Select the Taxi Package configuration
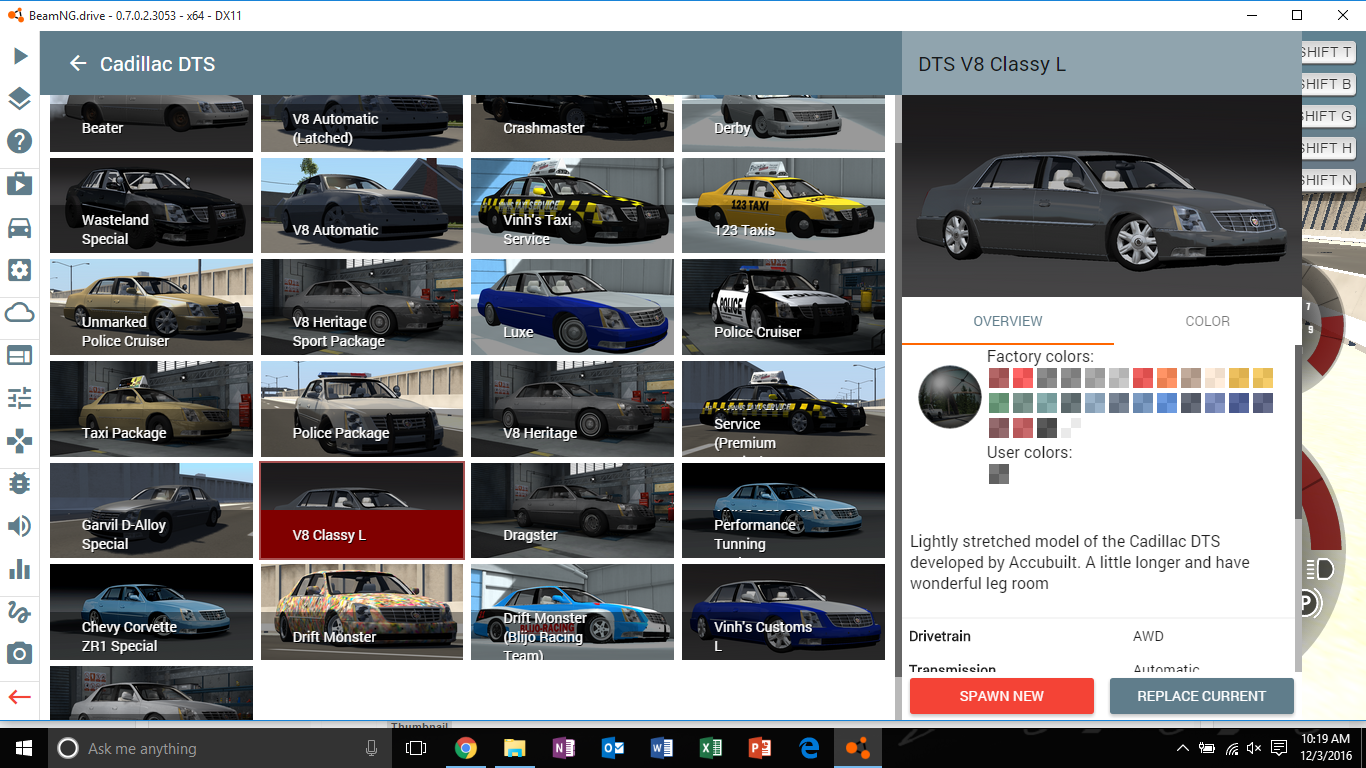The height and width of the screenshot is (768, 1366). [x=151, y=409]
